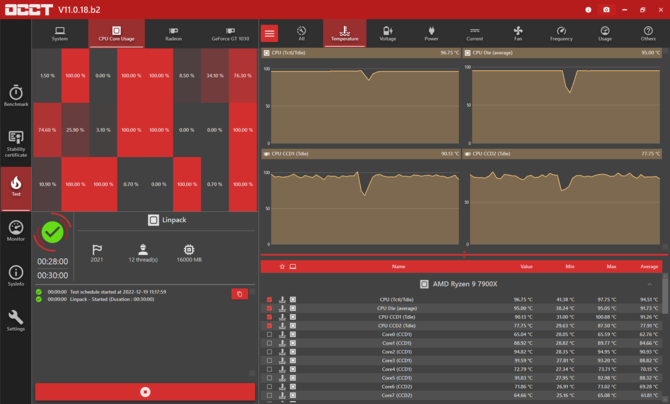Open SysInfo in the sidebar
The width and height of the screenshot is (670, 404).
[16, 276]
